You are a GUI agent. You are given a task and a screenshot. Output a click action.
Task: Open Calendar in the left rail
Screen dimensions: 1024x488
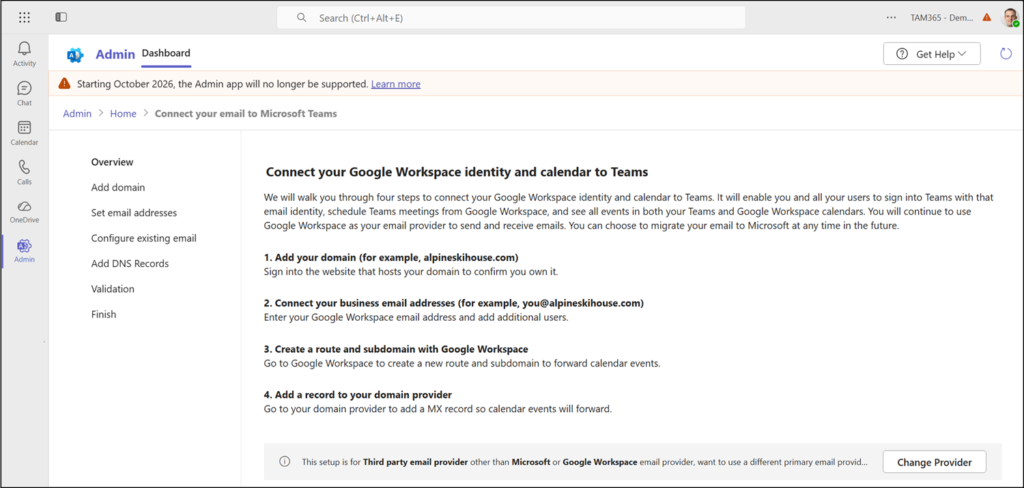tap(24, 133)
